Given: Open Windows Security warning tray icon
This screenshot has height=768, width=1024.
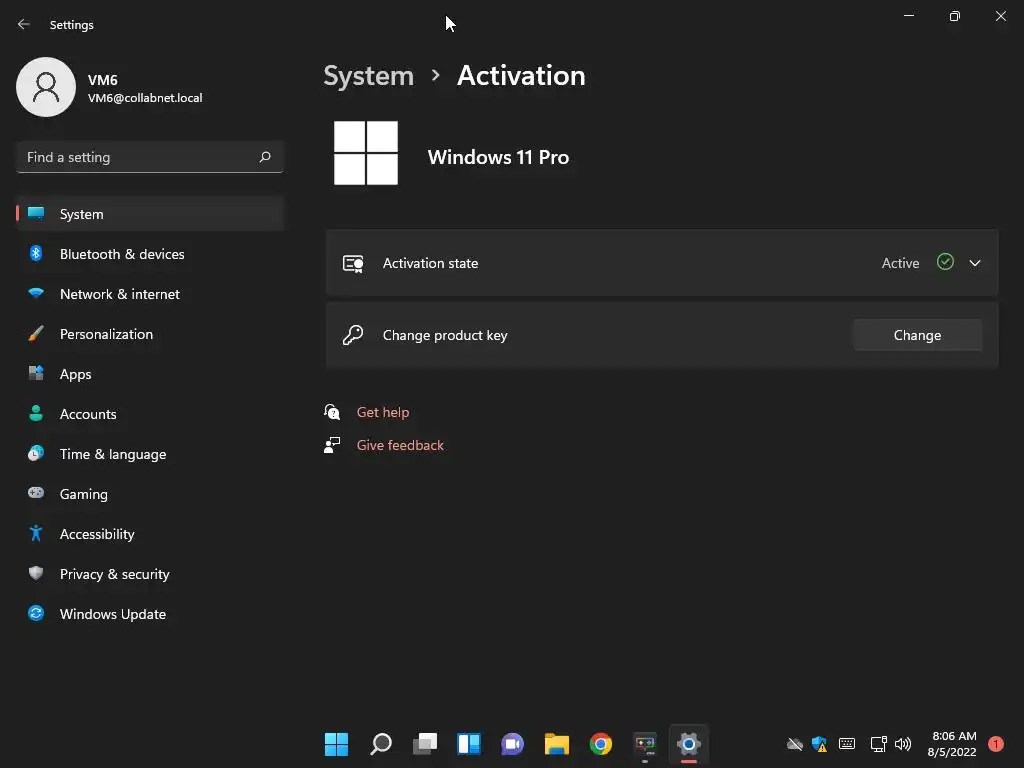Looking at the screenshot, I should (820, 744).
